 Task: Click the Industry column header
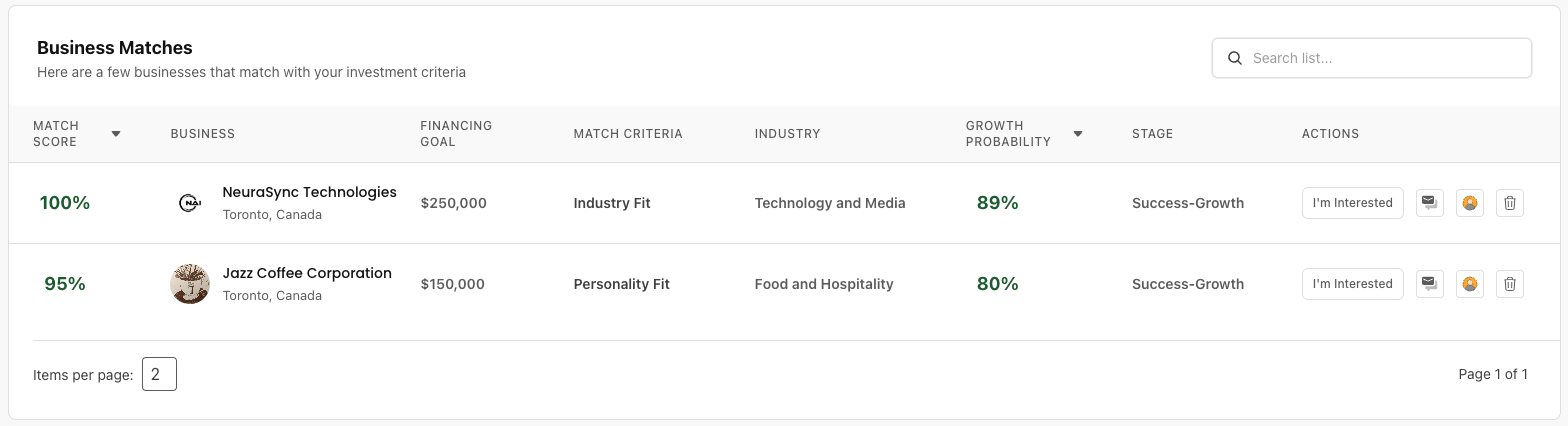787,134
